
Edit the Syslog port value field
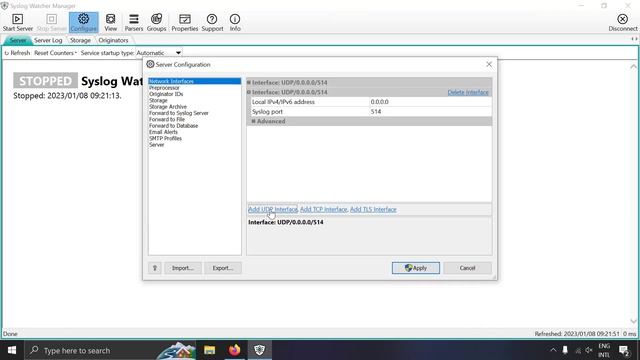[x=430, y=111]
